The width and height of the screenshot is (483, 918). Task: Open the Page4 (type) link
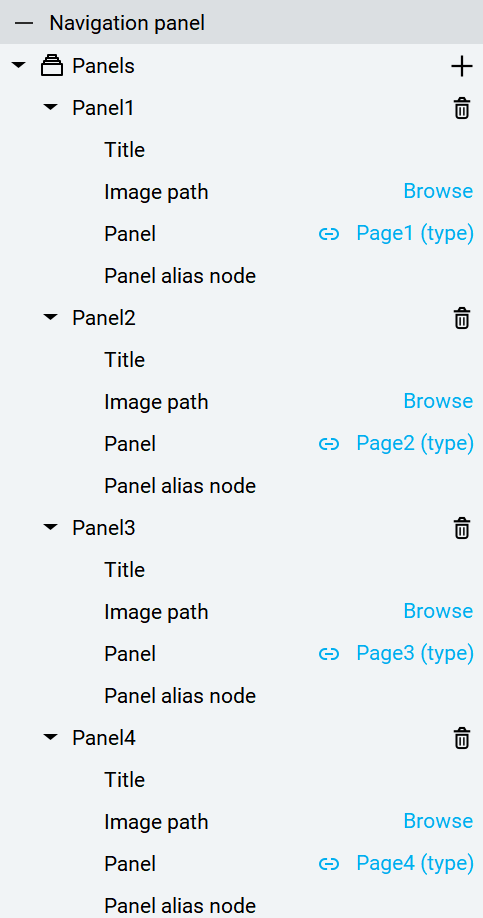[415, 864]
